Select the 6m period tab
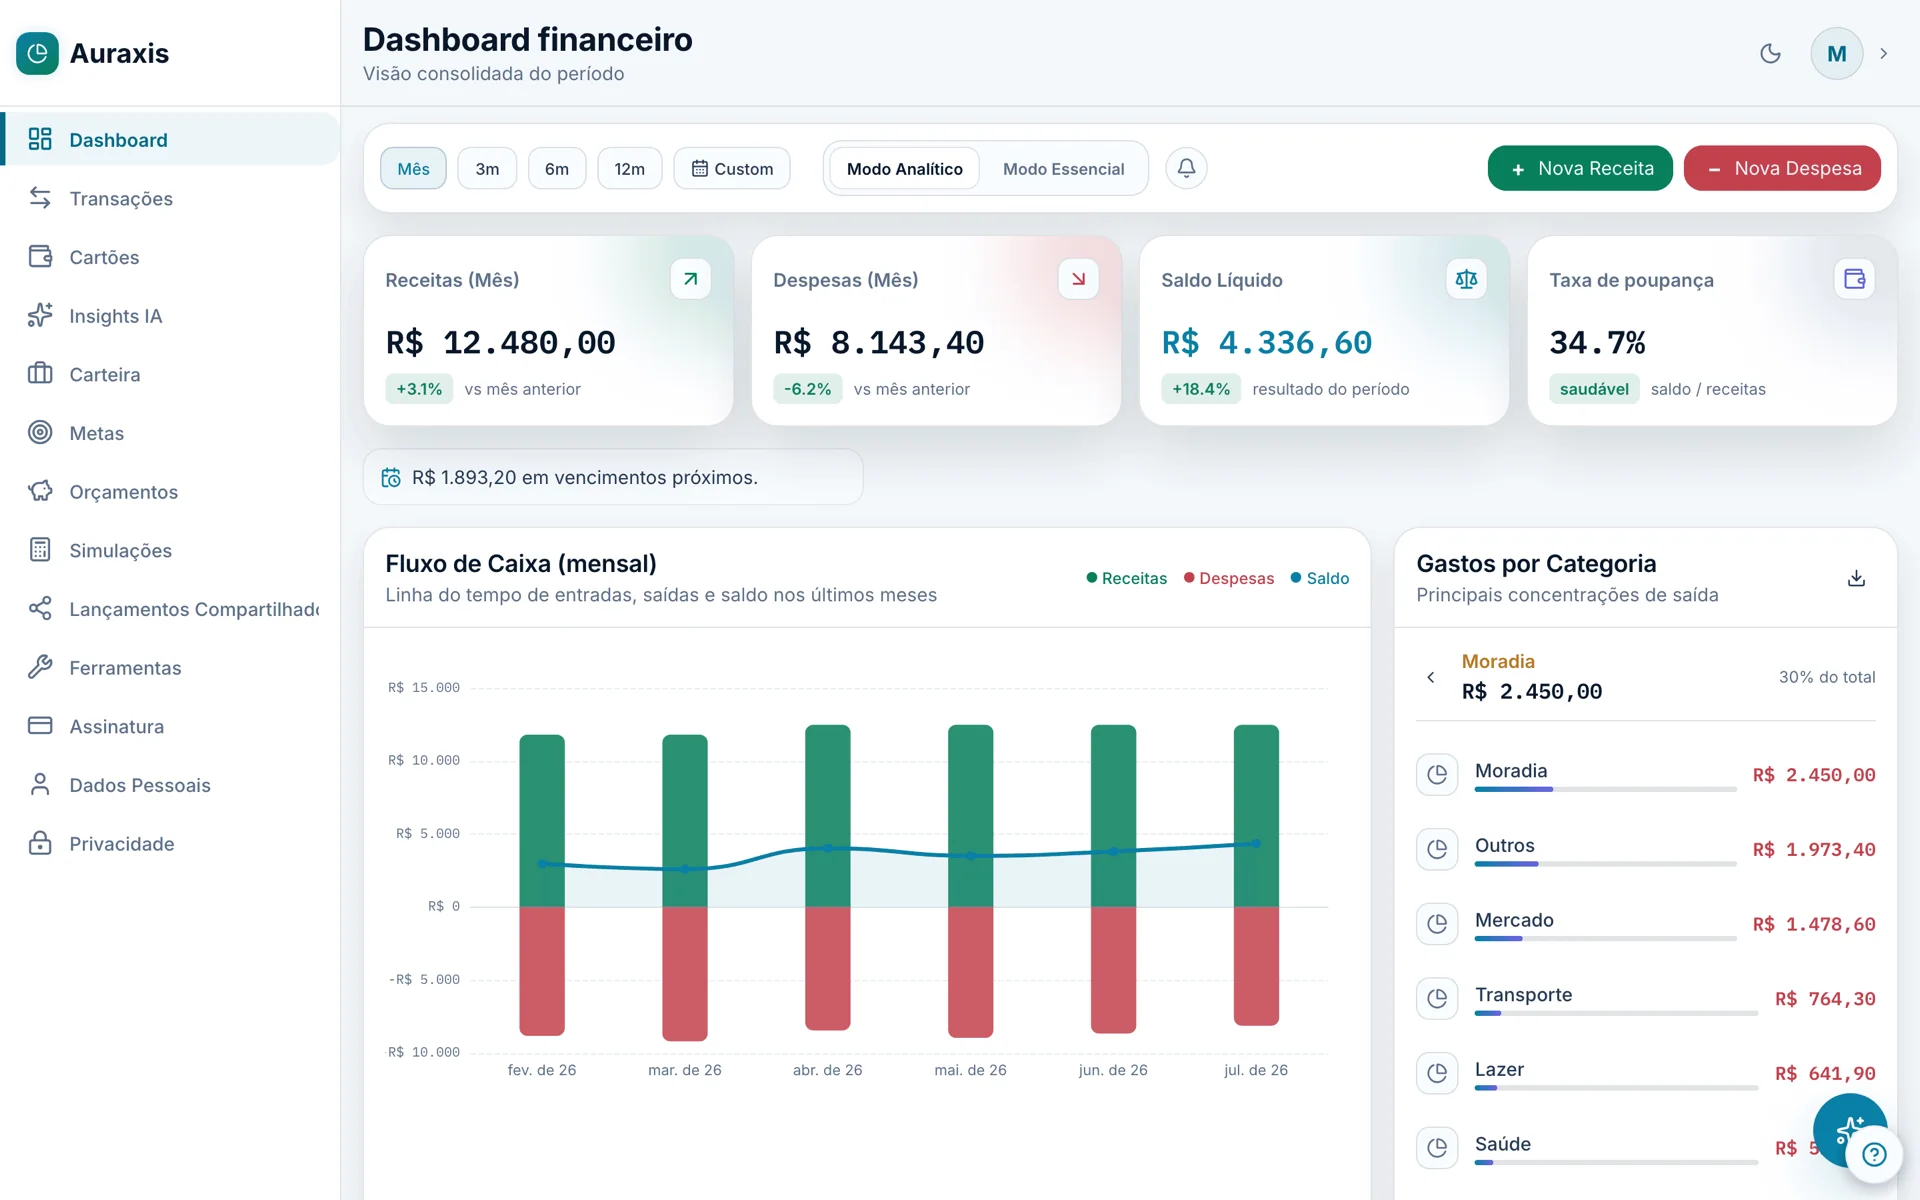The width and height of the screenshot is (1920, 1200). point(557,169)
